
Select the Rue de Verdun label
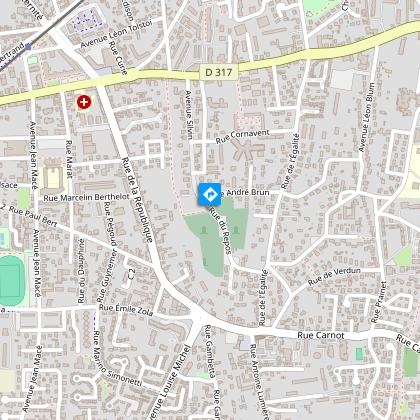[x=334, y=276]
